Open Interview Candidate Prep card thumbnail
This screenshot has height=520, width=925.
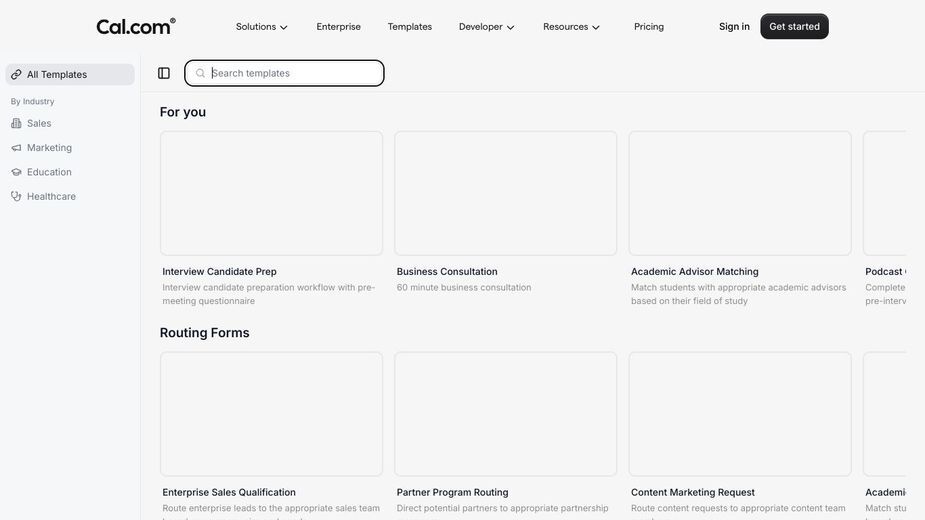pos(271,193)
